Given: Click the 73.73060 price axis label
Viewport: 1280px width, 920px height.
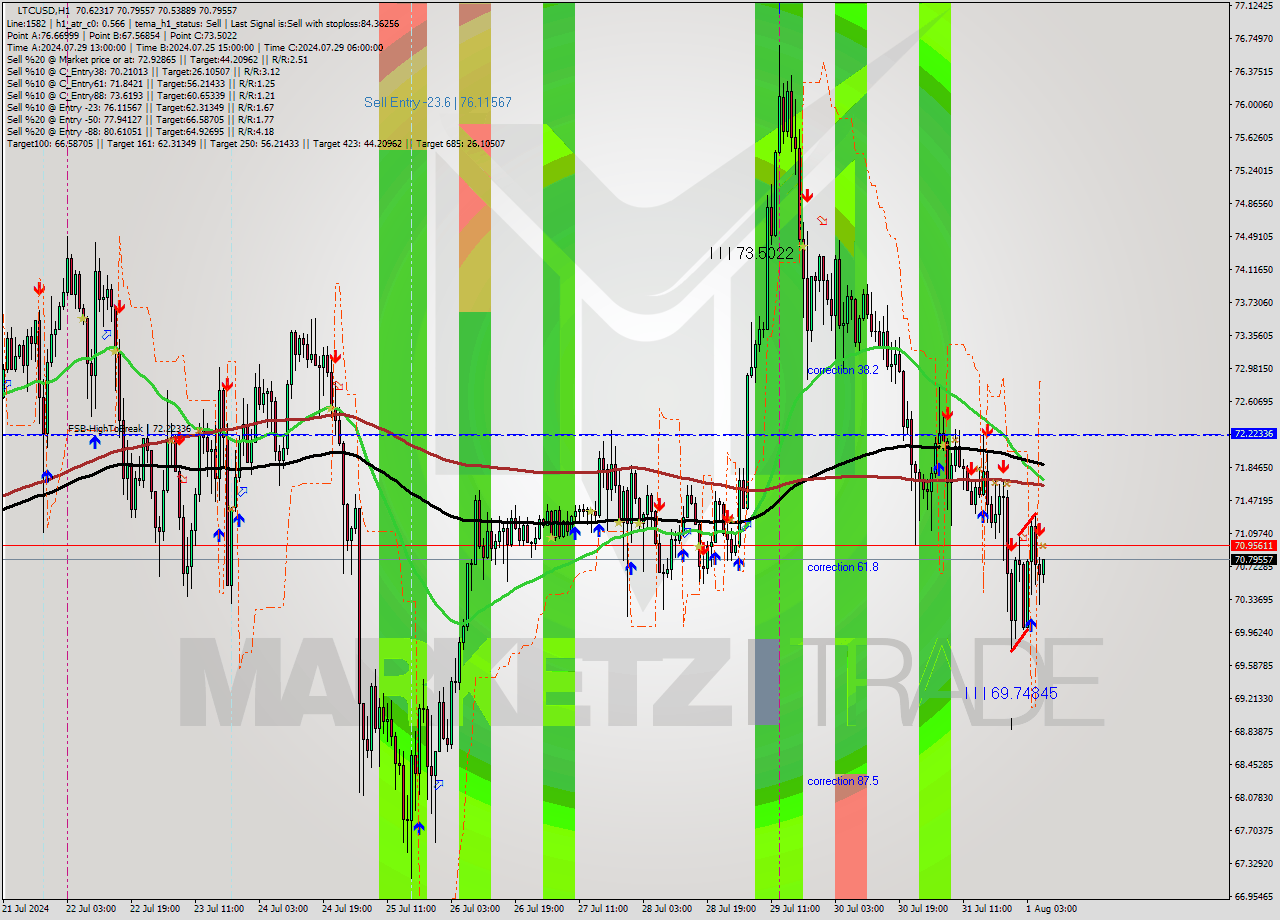Looking at the screenshot, I should coord(1254,303).
